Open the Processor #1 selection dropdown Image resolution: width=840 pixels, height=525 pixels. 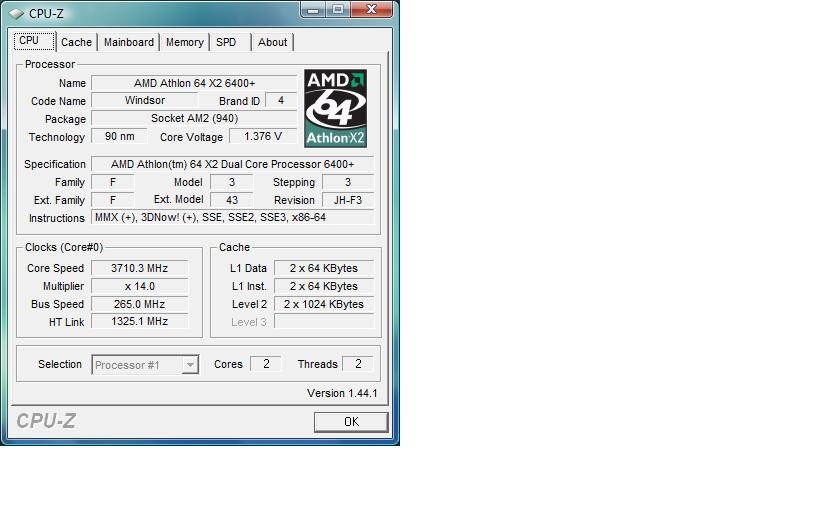pyautogui.click(x=145, y=365)
